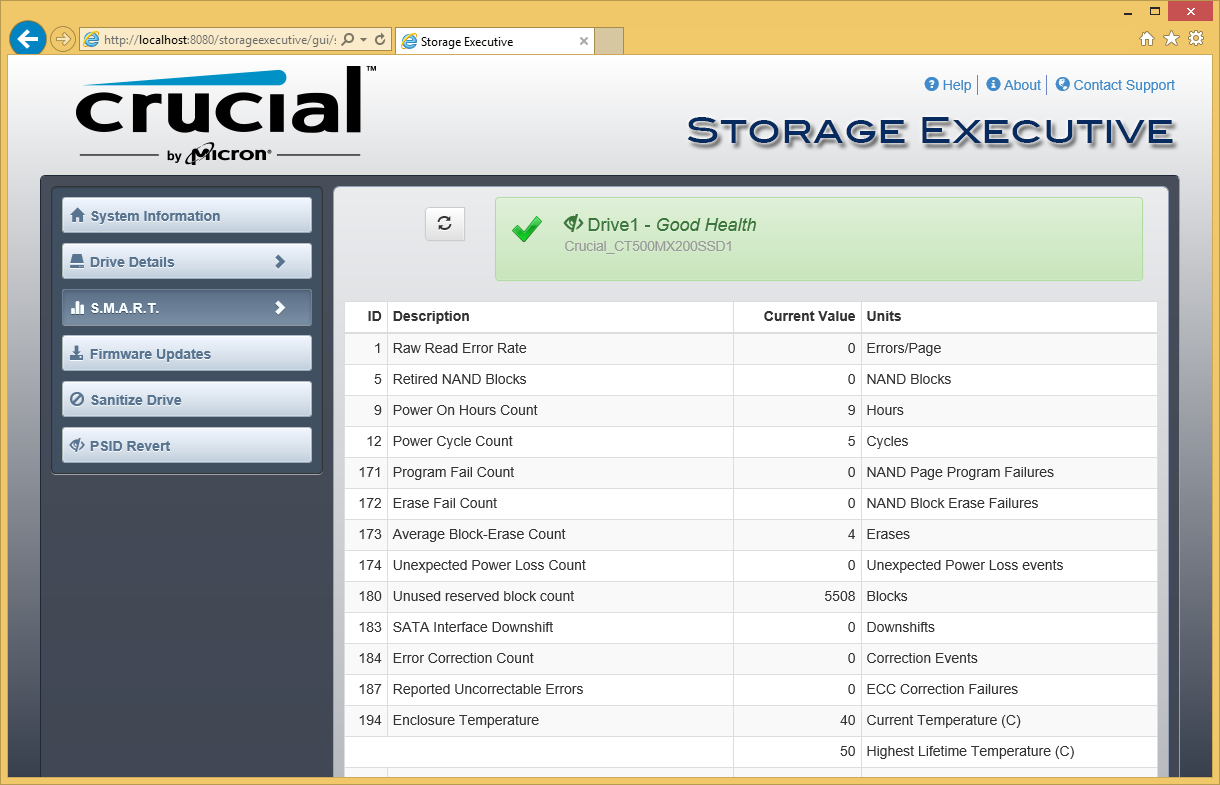The height and width of the screenshot is (785, 1220).
Task: Click the Crucial_CT500MX200SSD1 model name
Action: [x=648, y=246]
